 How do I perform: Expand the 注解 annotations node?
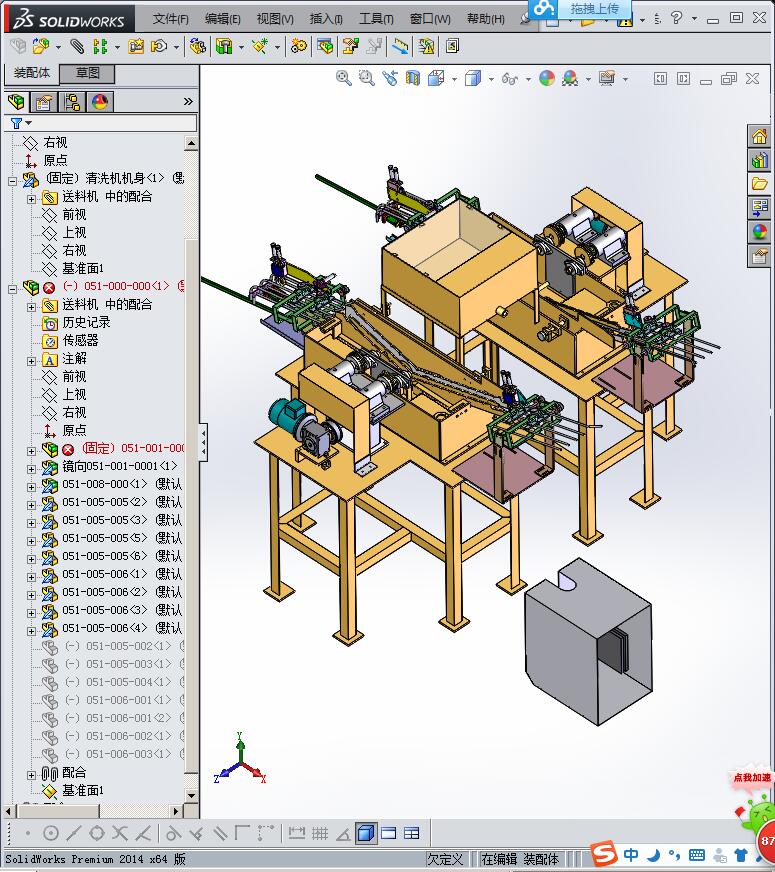(x=31, y=361)
